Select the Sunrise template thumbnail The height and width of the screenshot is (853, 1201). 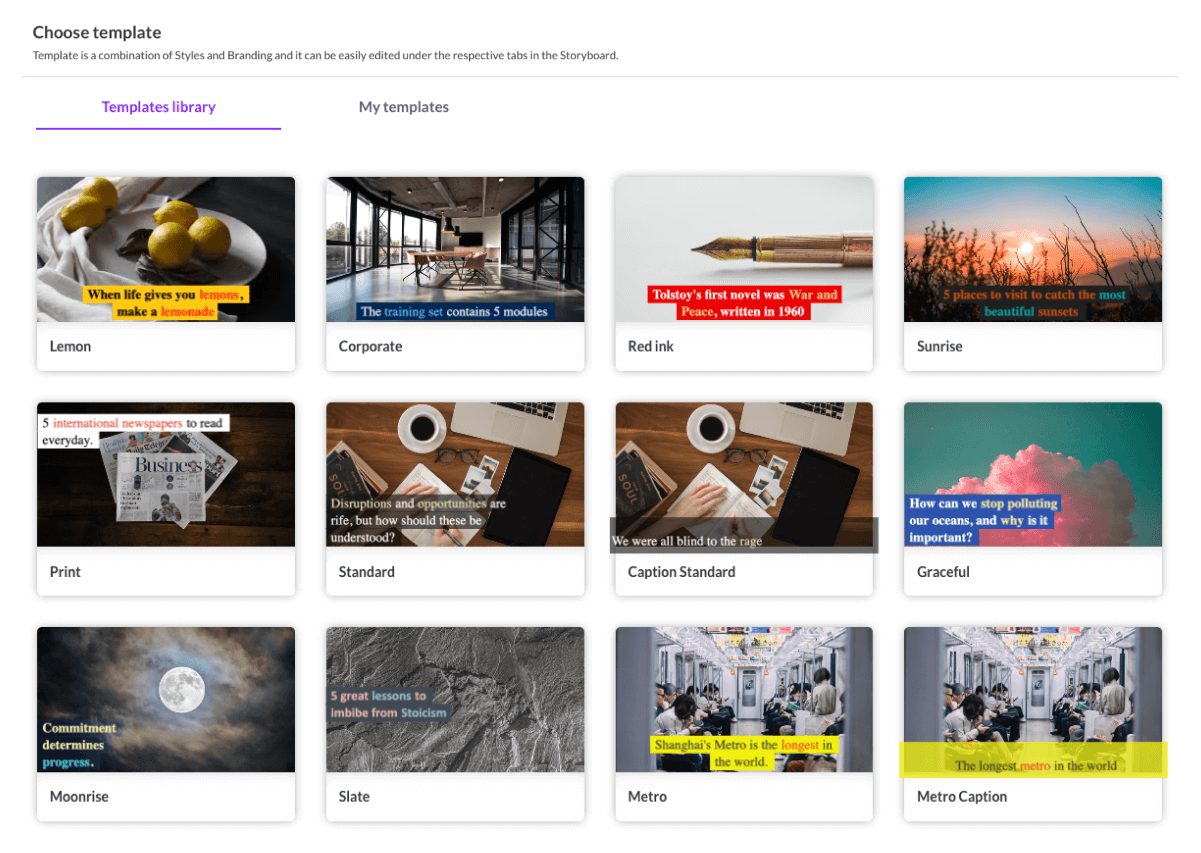coord(1033,249)
